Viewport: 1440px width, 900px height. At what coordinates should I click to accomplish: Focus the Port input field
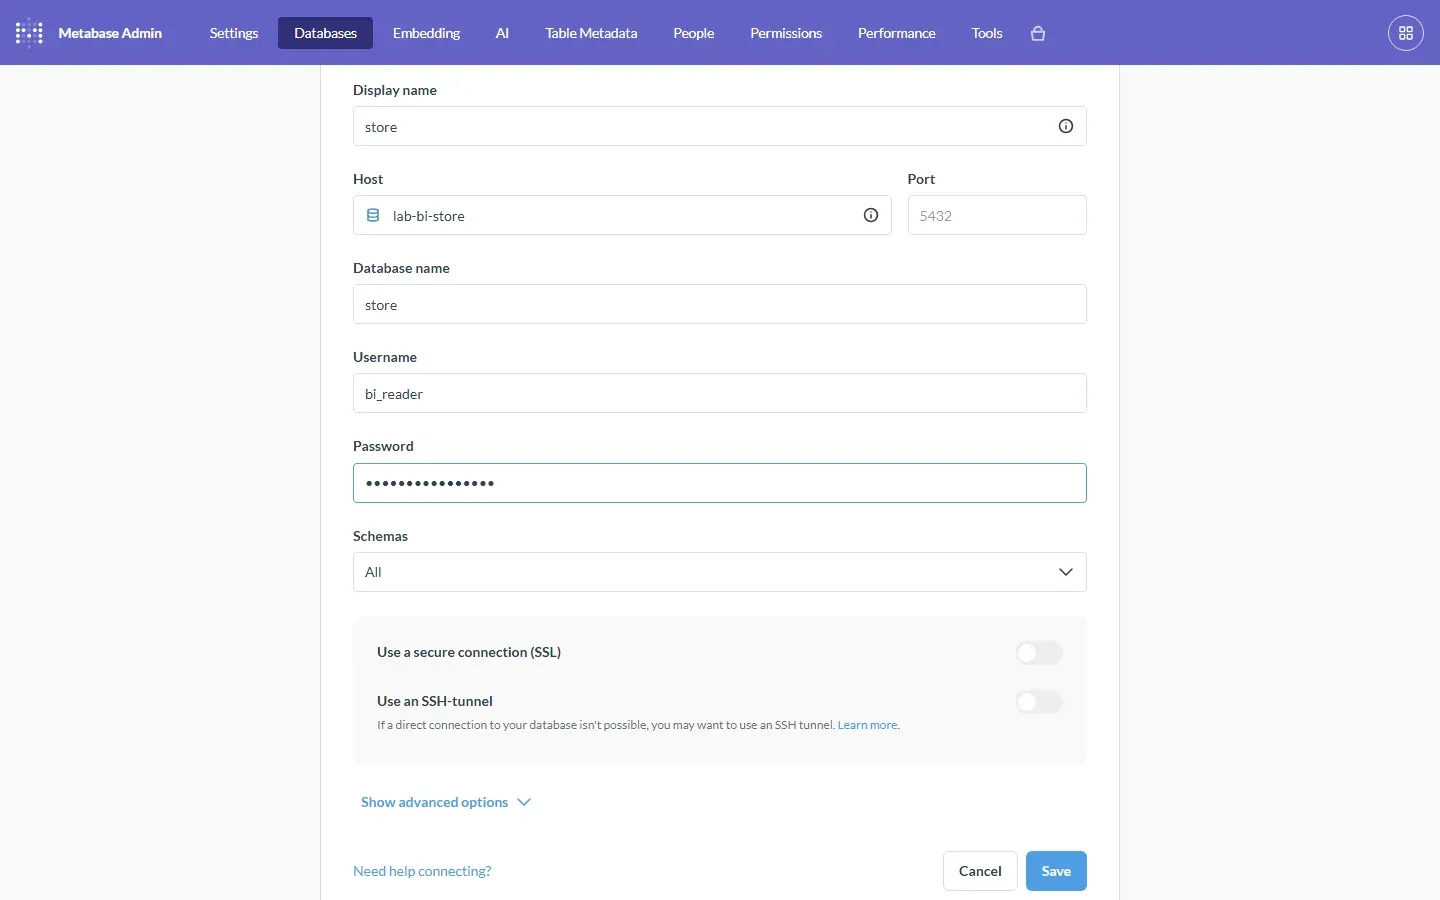pyautogui.click(x=997, y=215)
